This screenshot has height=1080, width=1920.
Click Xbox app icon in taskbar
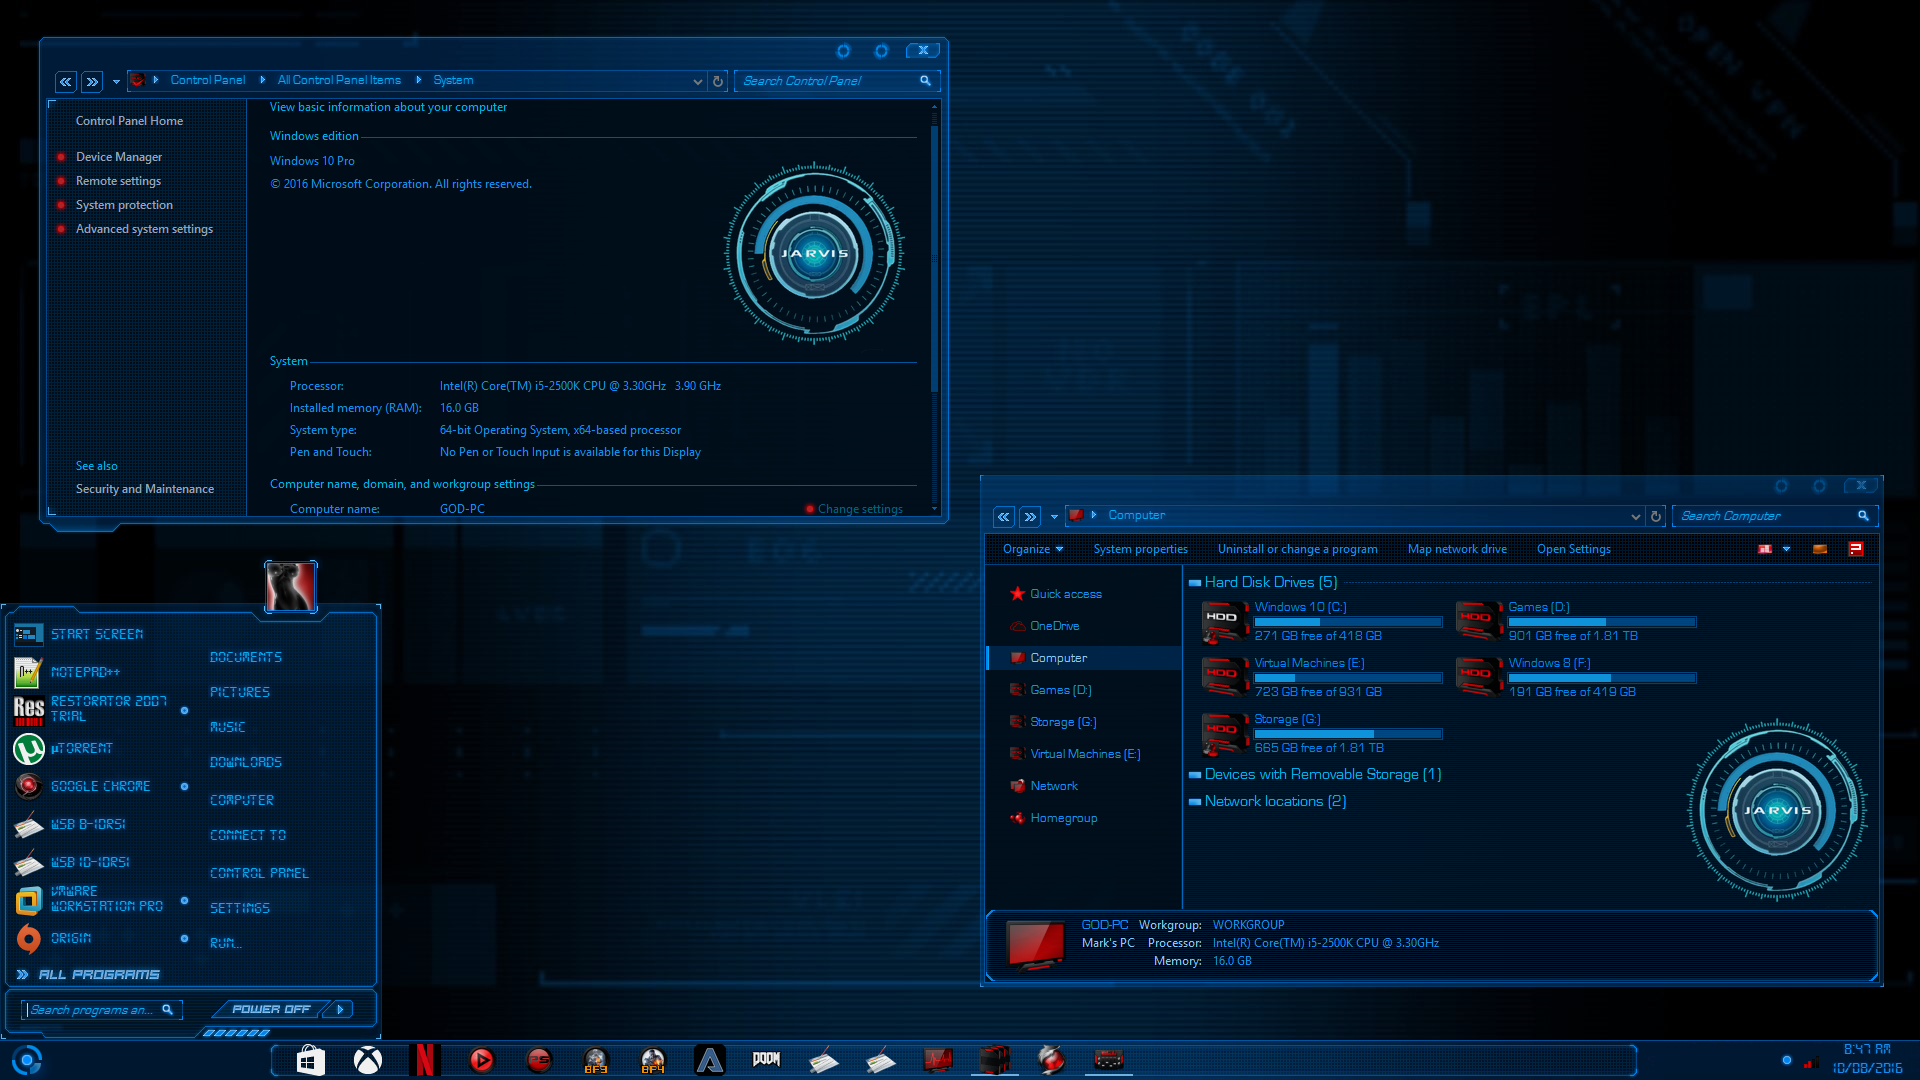367,1058
